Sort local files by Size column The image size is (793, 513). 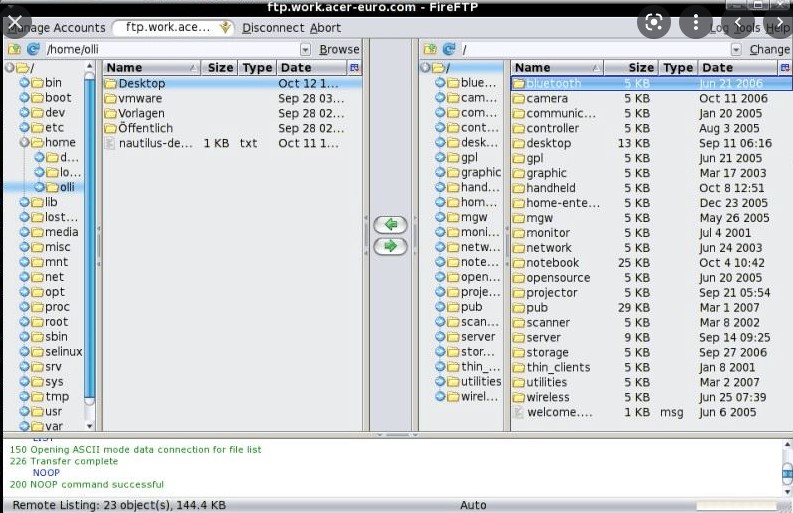[x=220, y=68]
